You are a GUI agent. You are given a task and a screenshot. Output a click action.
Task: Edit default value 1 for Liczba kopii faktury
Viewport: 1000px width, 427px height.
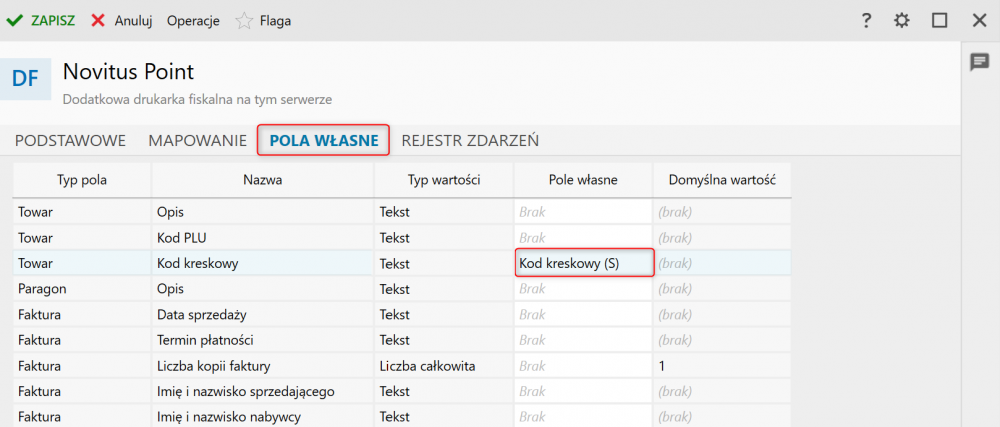click(x=722, y=366)
